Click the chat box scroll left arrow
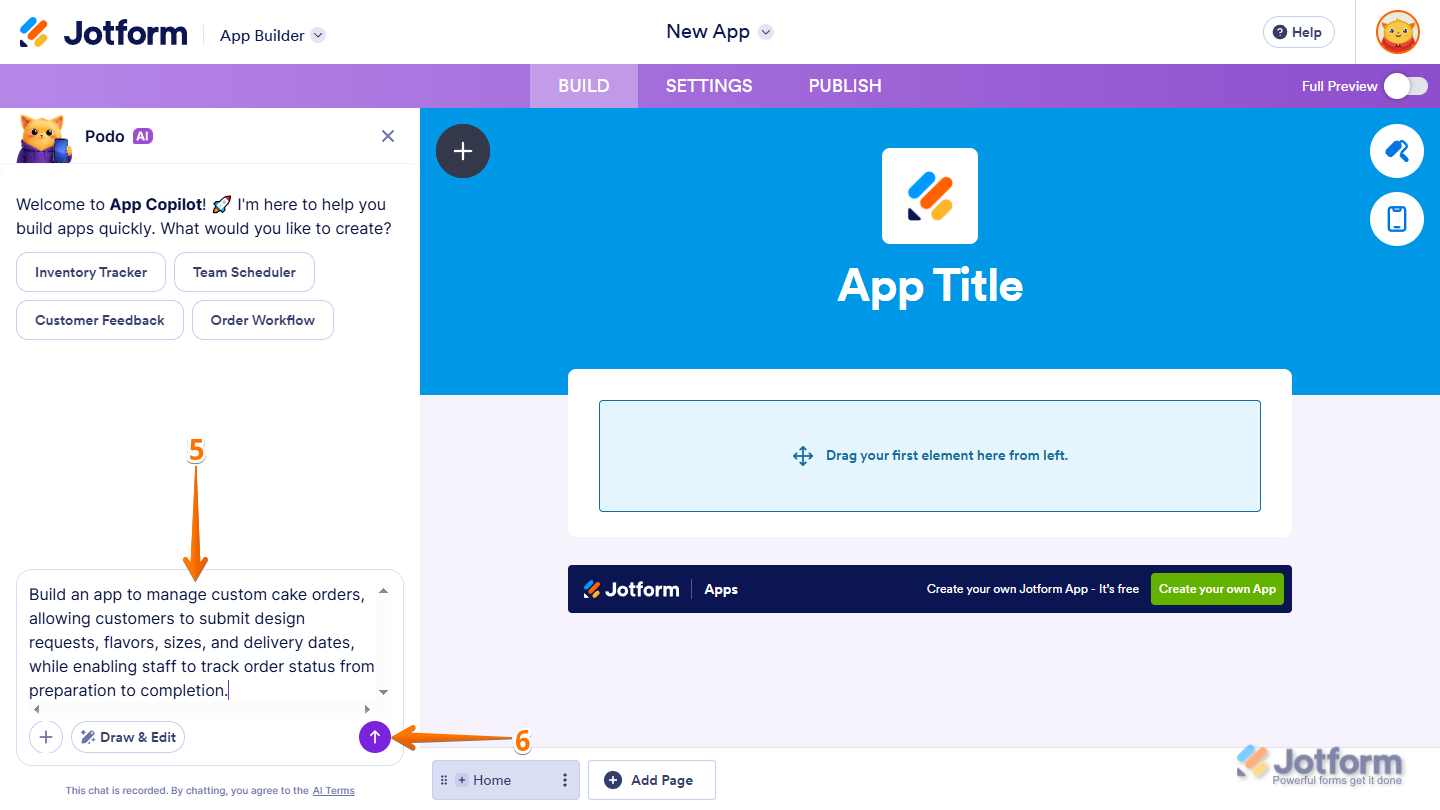1440x810 pixels. click(x=36, y=708)
